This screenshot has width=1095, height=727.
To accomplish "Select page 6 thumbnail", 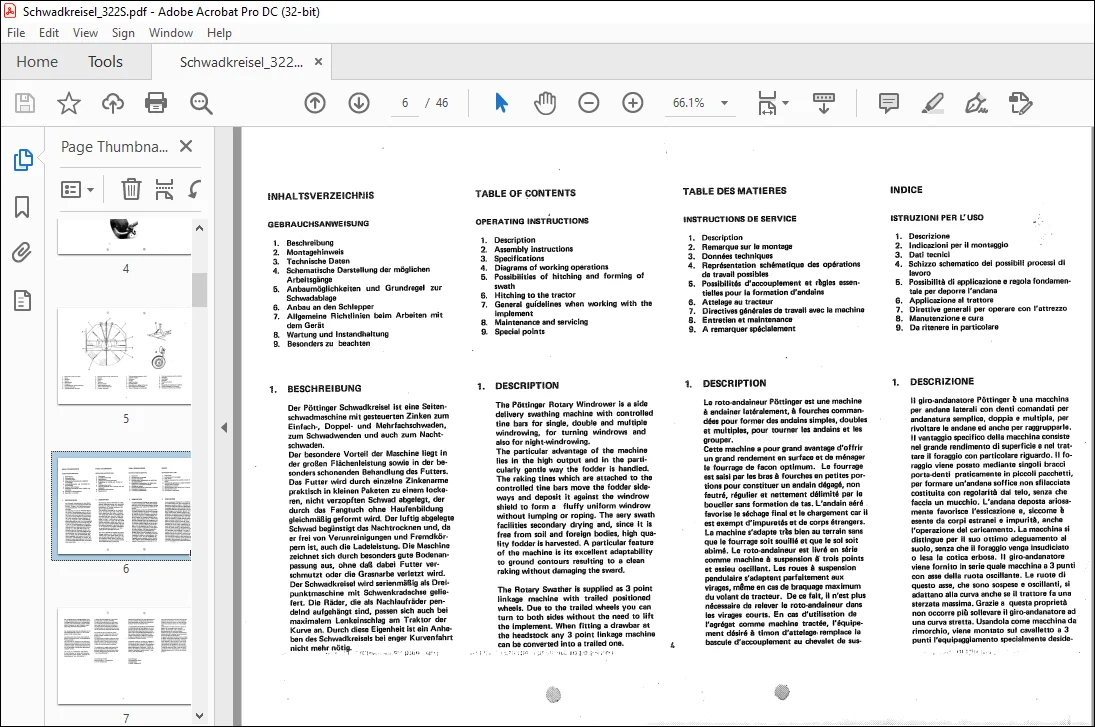I will point(124,506).
